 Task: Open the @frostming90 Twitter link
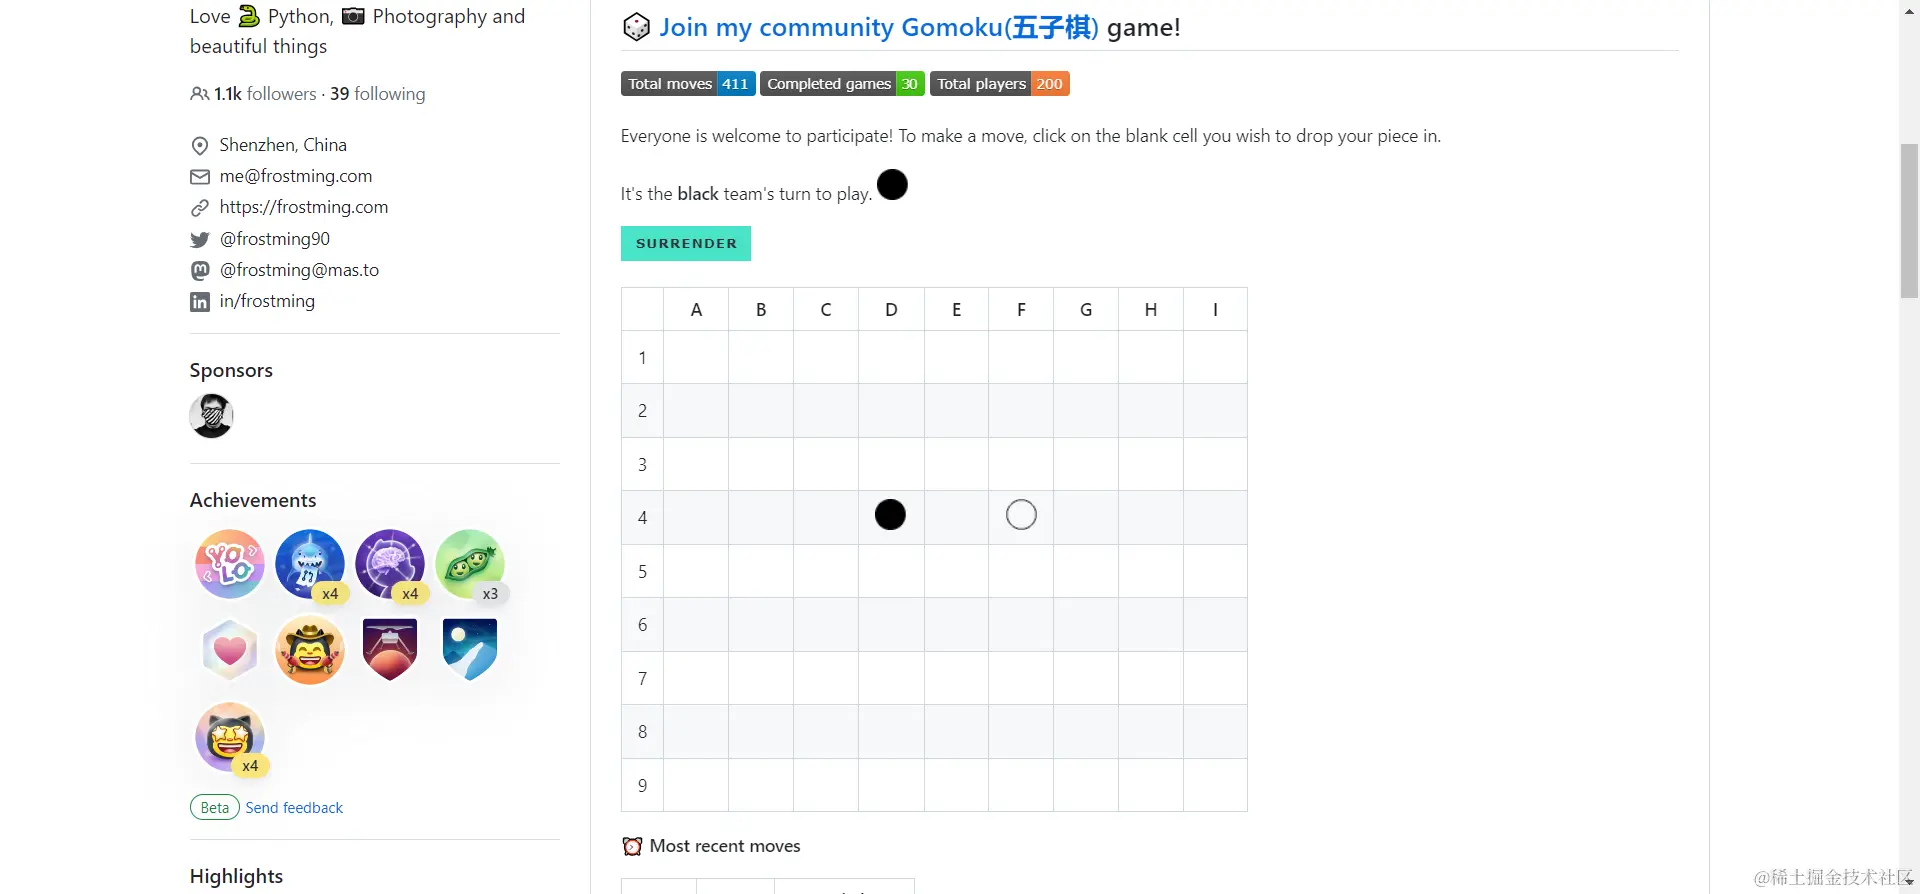[275, 239]
